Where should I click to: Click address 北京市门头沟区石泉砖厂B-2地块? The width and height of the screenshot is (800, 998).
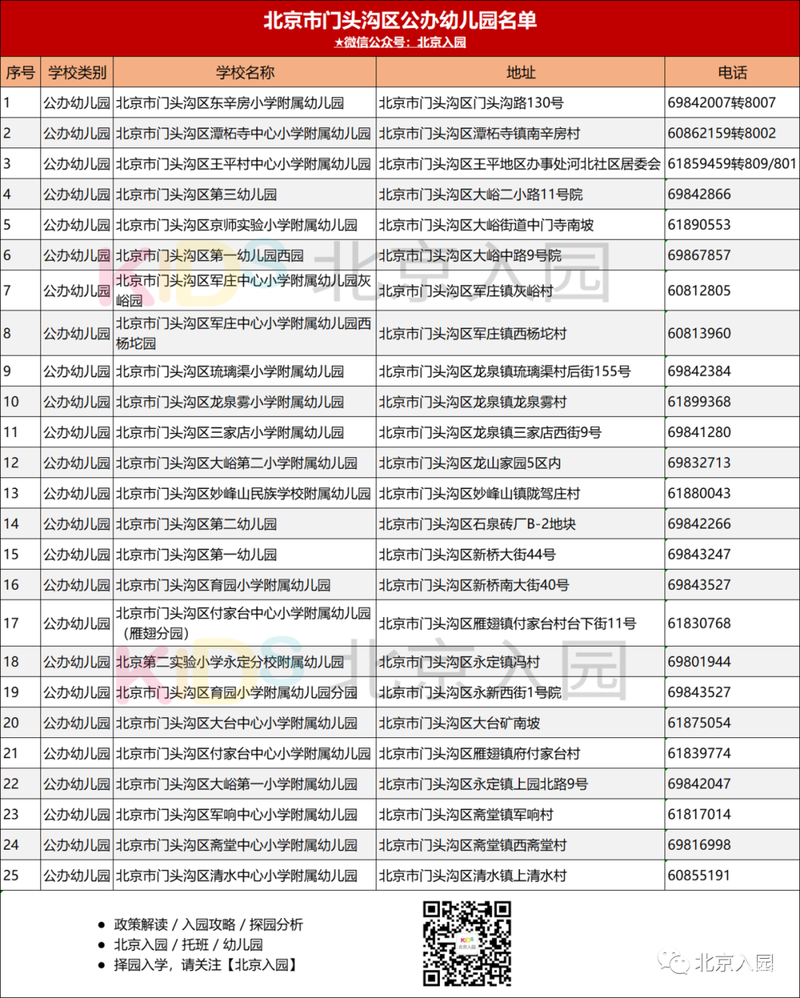(477, 524)
